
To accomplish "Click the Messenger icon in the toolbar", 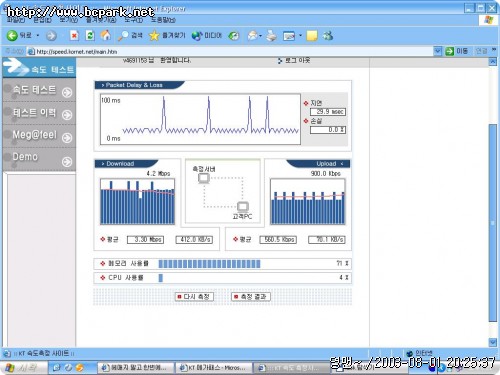I will (x=328, y=36).
